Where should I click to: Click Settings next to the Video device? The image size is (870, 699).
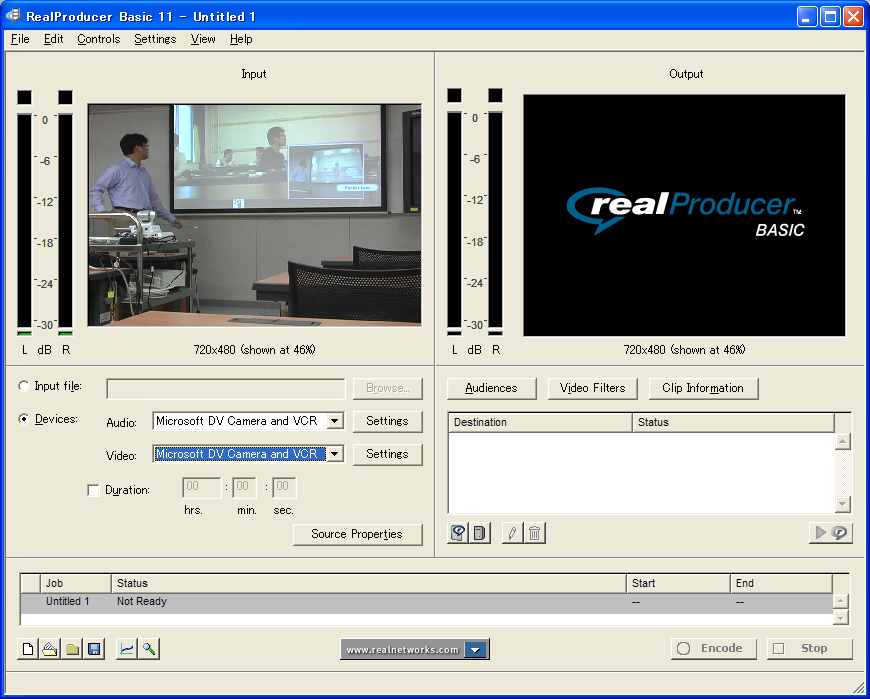tap(387, 454)
